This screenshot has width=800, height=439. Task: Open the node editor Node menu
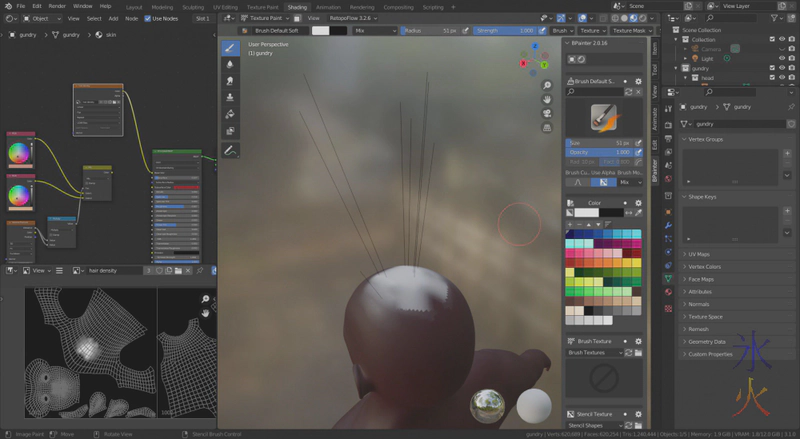point(132,18)
